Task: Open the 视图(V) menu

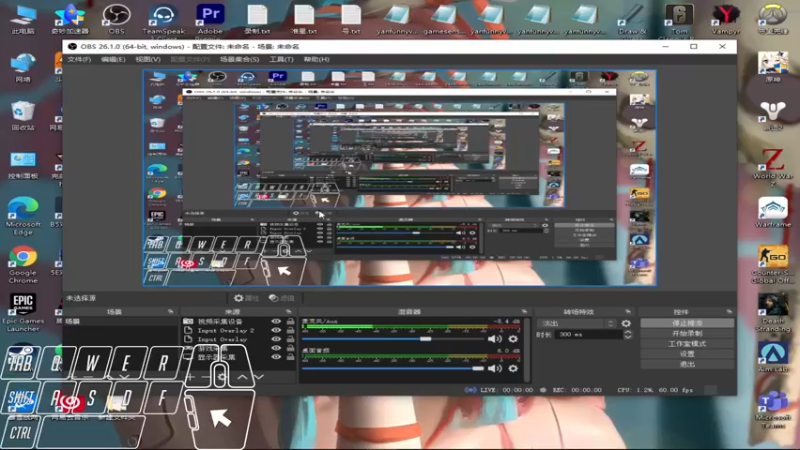Action: coord(147,60)
